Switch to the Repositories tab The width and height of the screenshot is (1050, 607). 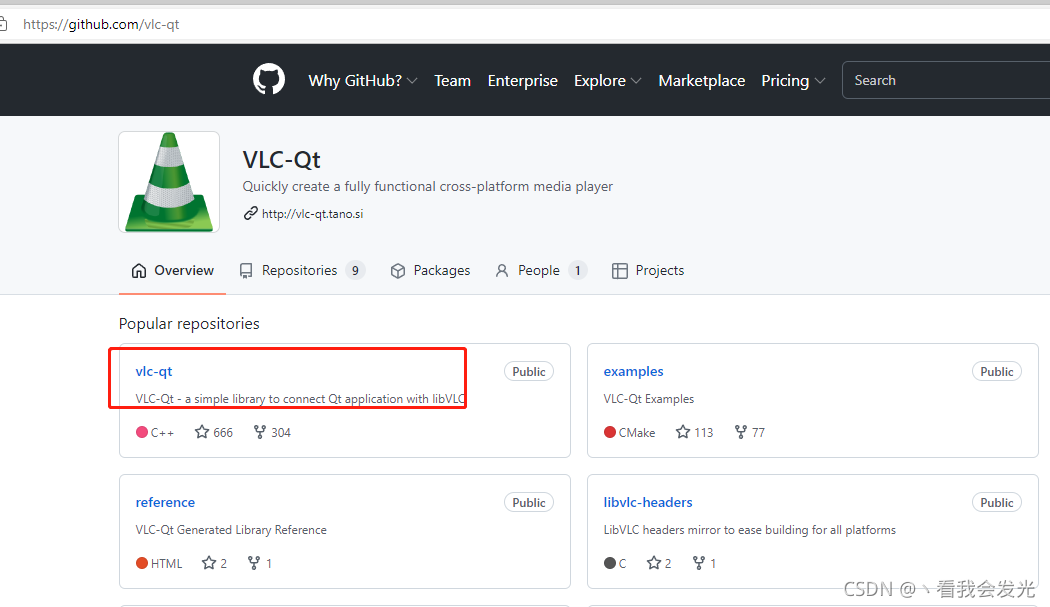302,271
